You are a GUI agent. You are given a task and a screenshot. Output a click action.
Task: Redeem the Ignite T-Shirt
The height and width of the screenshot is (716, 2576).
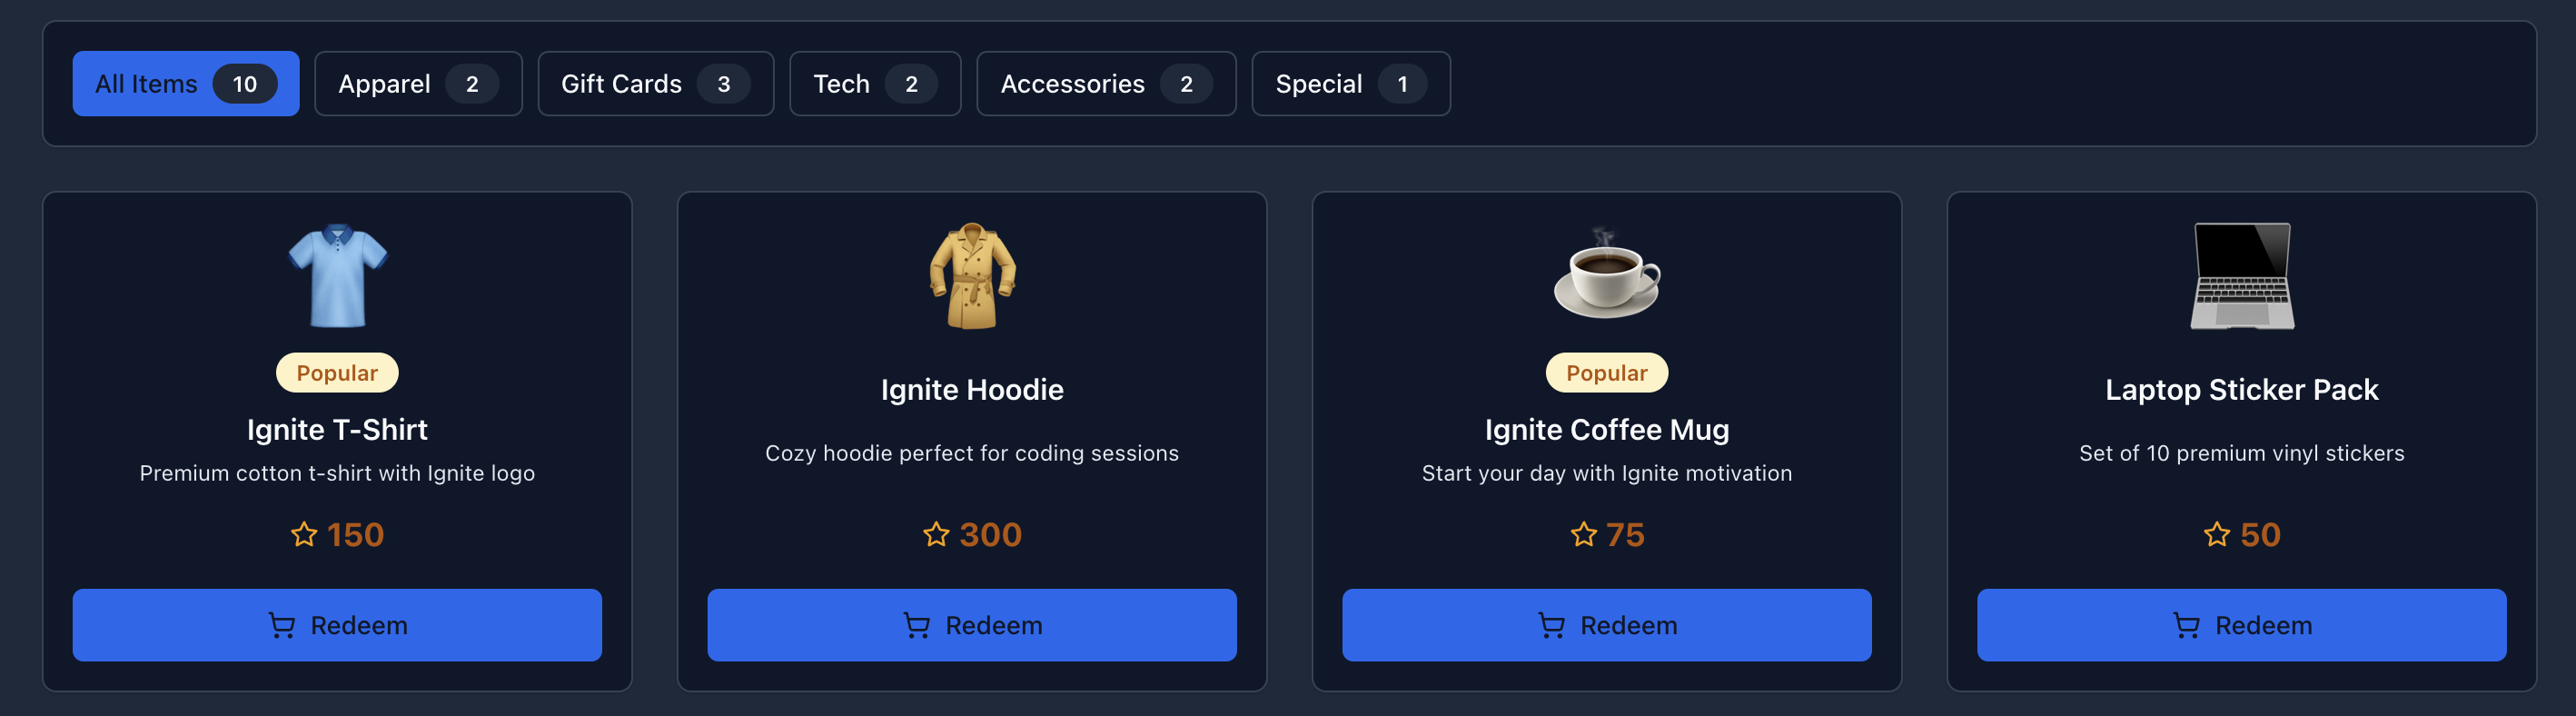[337, 625]
